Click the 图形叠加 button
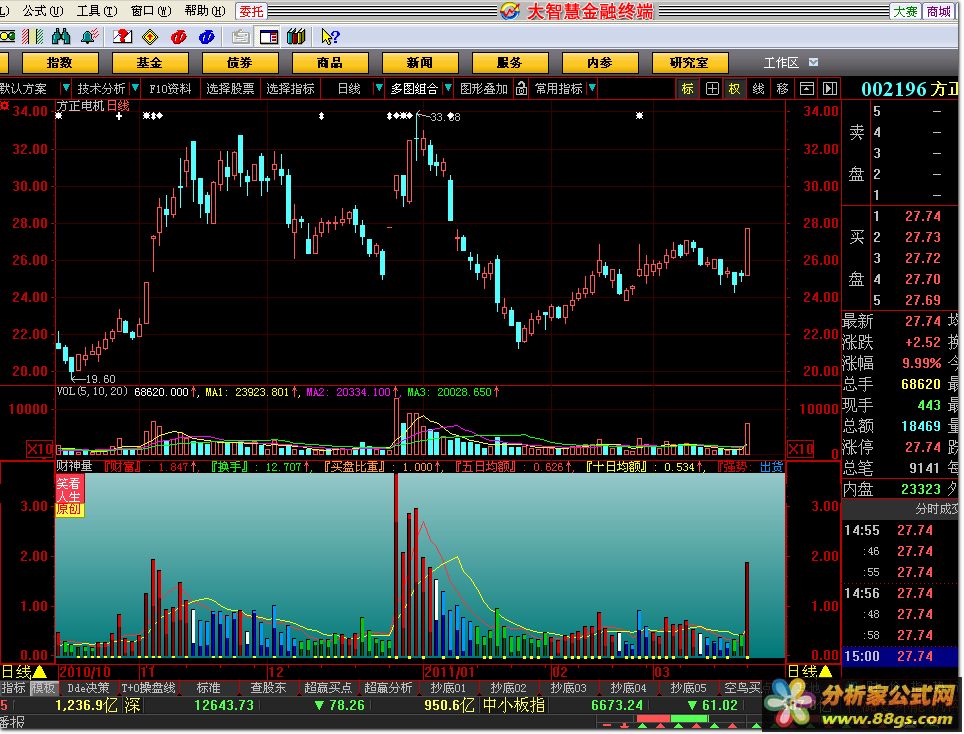The image size is (964, 734). 484,89
